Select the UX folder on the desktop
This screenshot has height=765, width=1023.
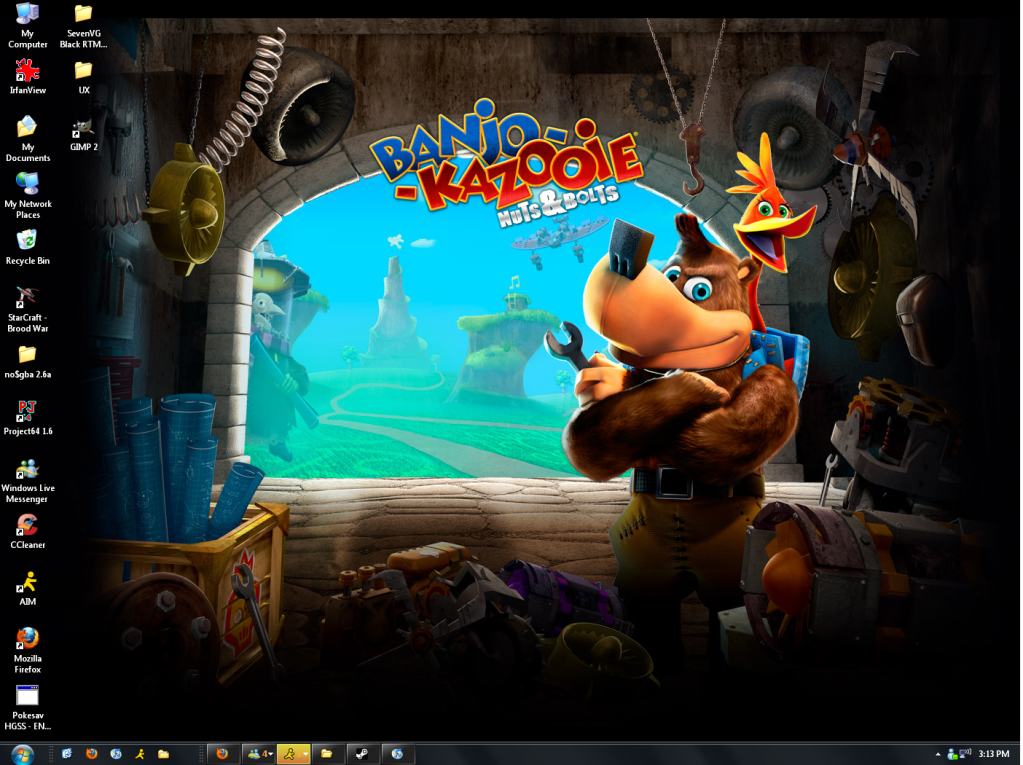[x=83, y=71]
